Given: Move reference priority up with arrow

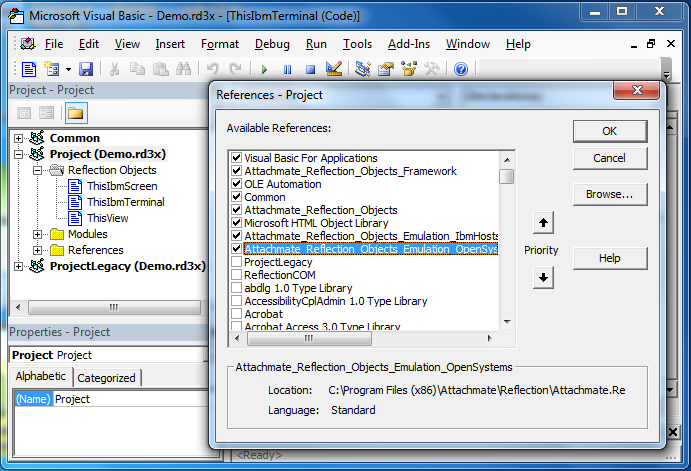Looking at the screenshot, I should point(543,223).
